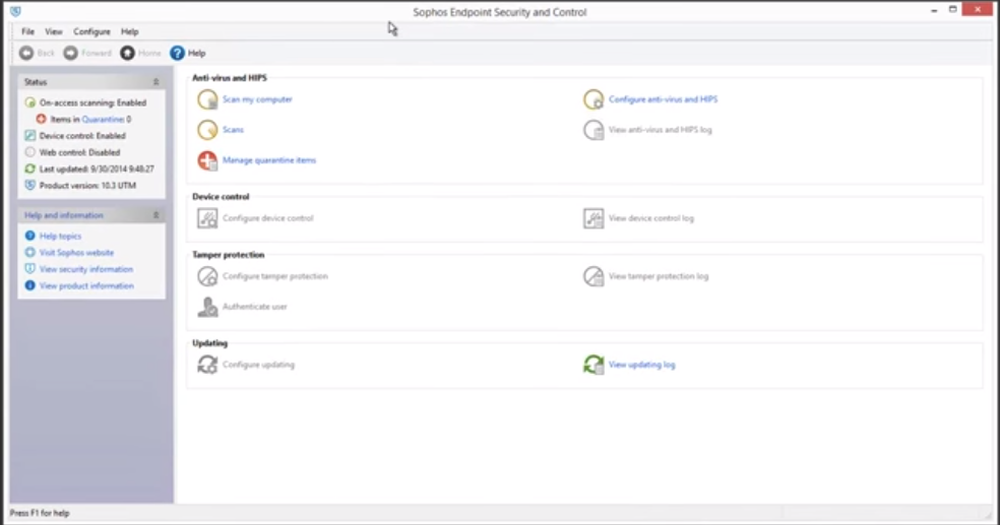This screenshot has width=1000, height=525.
Task: Click 'Product version: 10.3 UTM' text
Action: click(87, 186)
